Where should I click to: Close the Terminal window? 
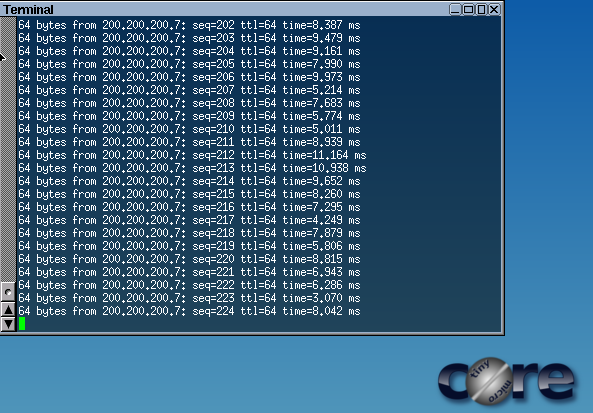pos(494,9)
